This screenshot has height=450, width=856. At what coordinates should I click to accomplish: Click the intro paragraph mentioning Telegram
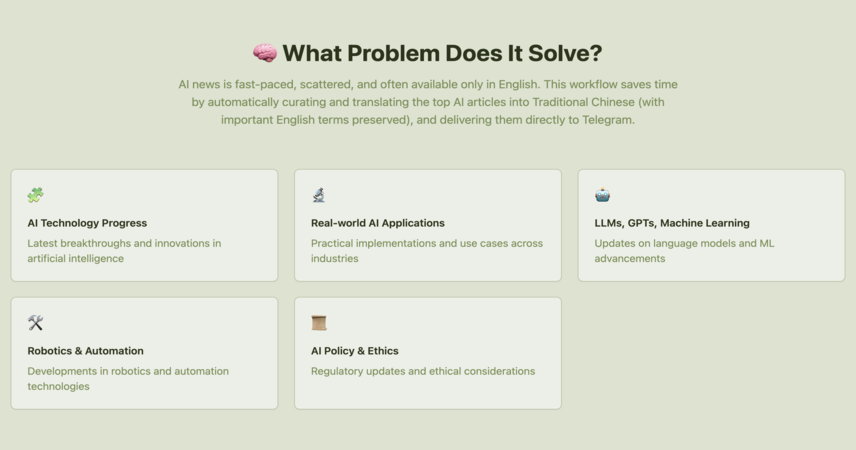[x=428, y=102]
